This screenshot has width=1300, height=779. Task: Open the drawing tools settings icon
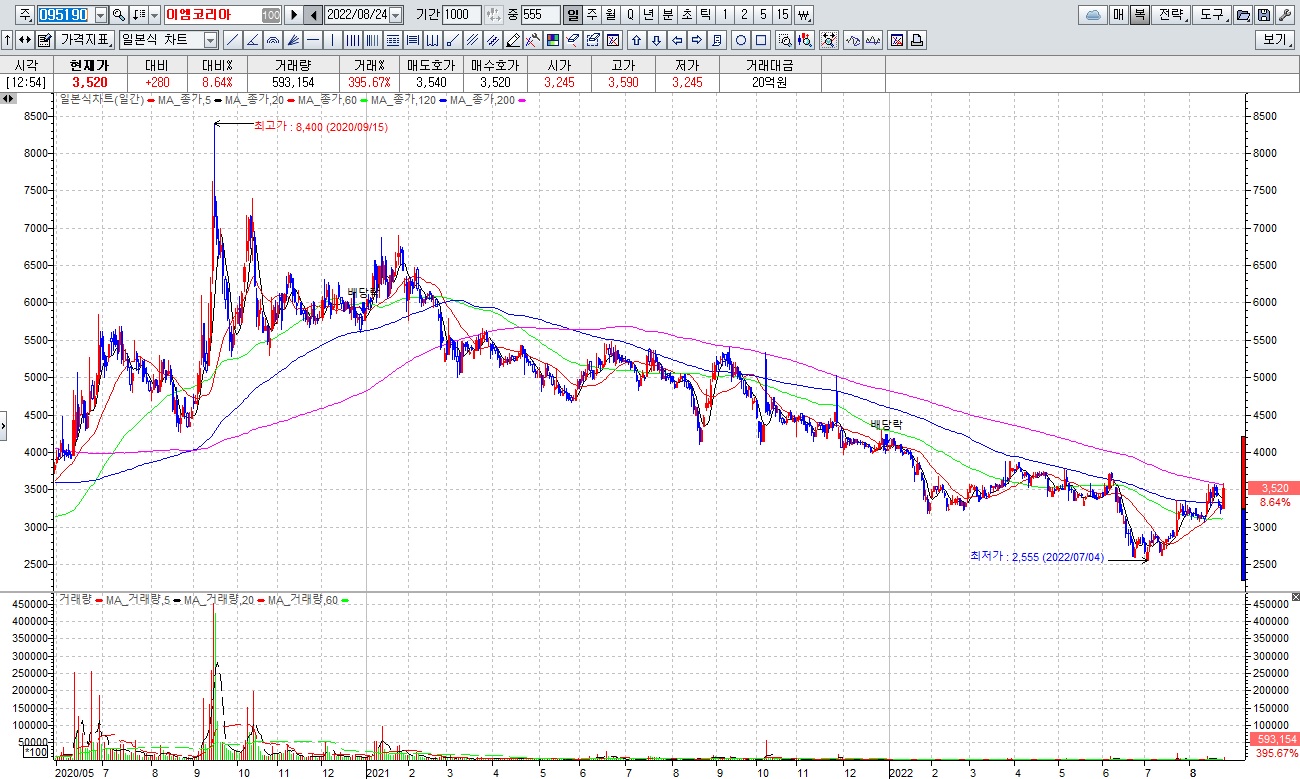click(x=533, y=40)
